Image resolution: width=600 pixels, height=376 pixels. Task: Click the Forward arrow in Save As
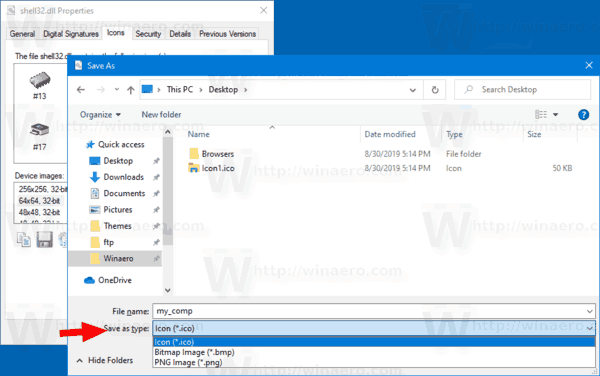click(x=101, y=90)
